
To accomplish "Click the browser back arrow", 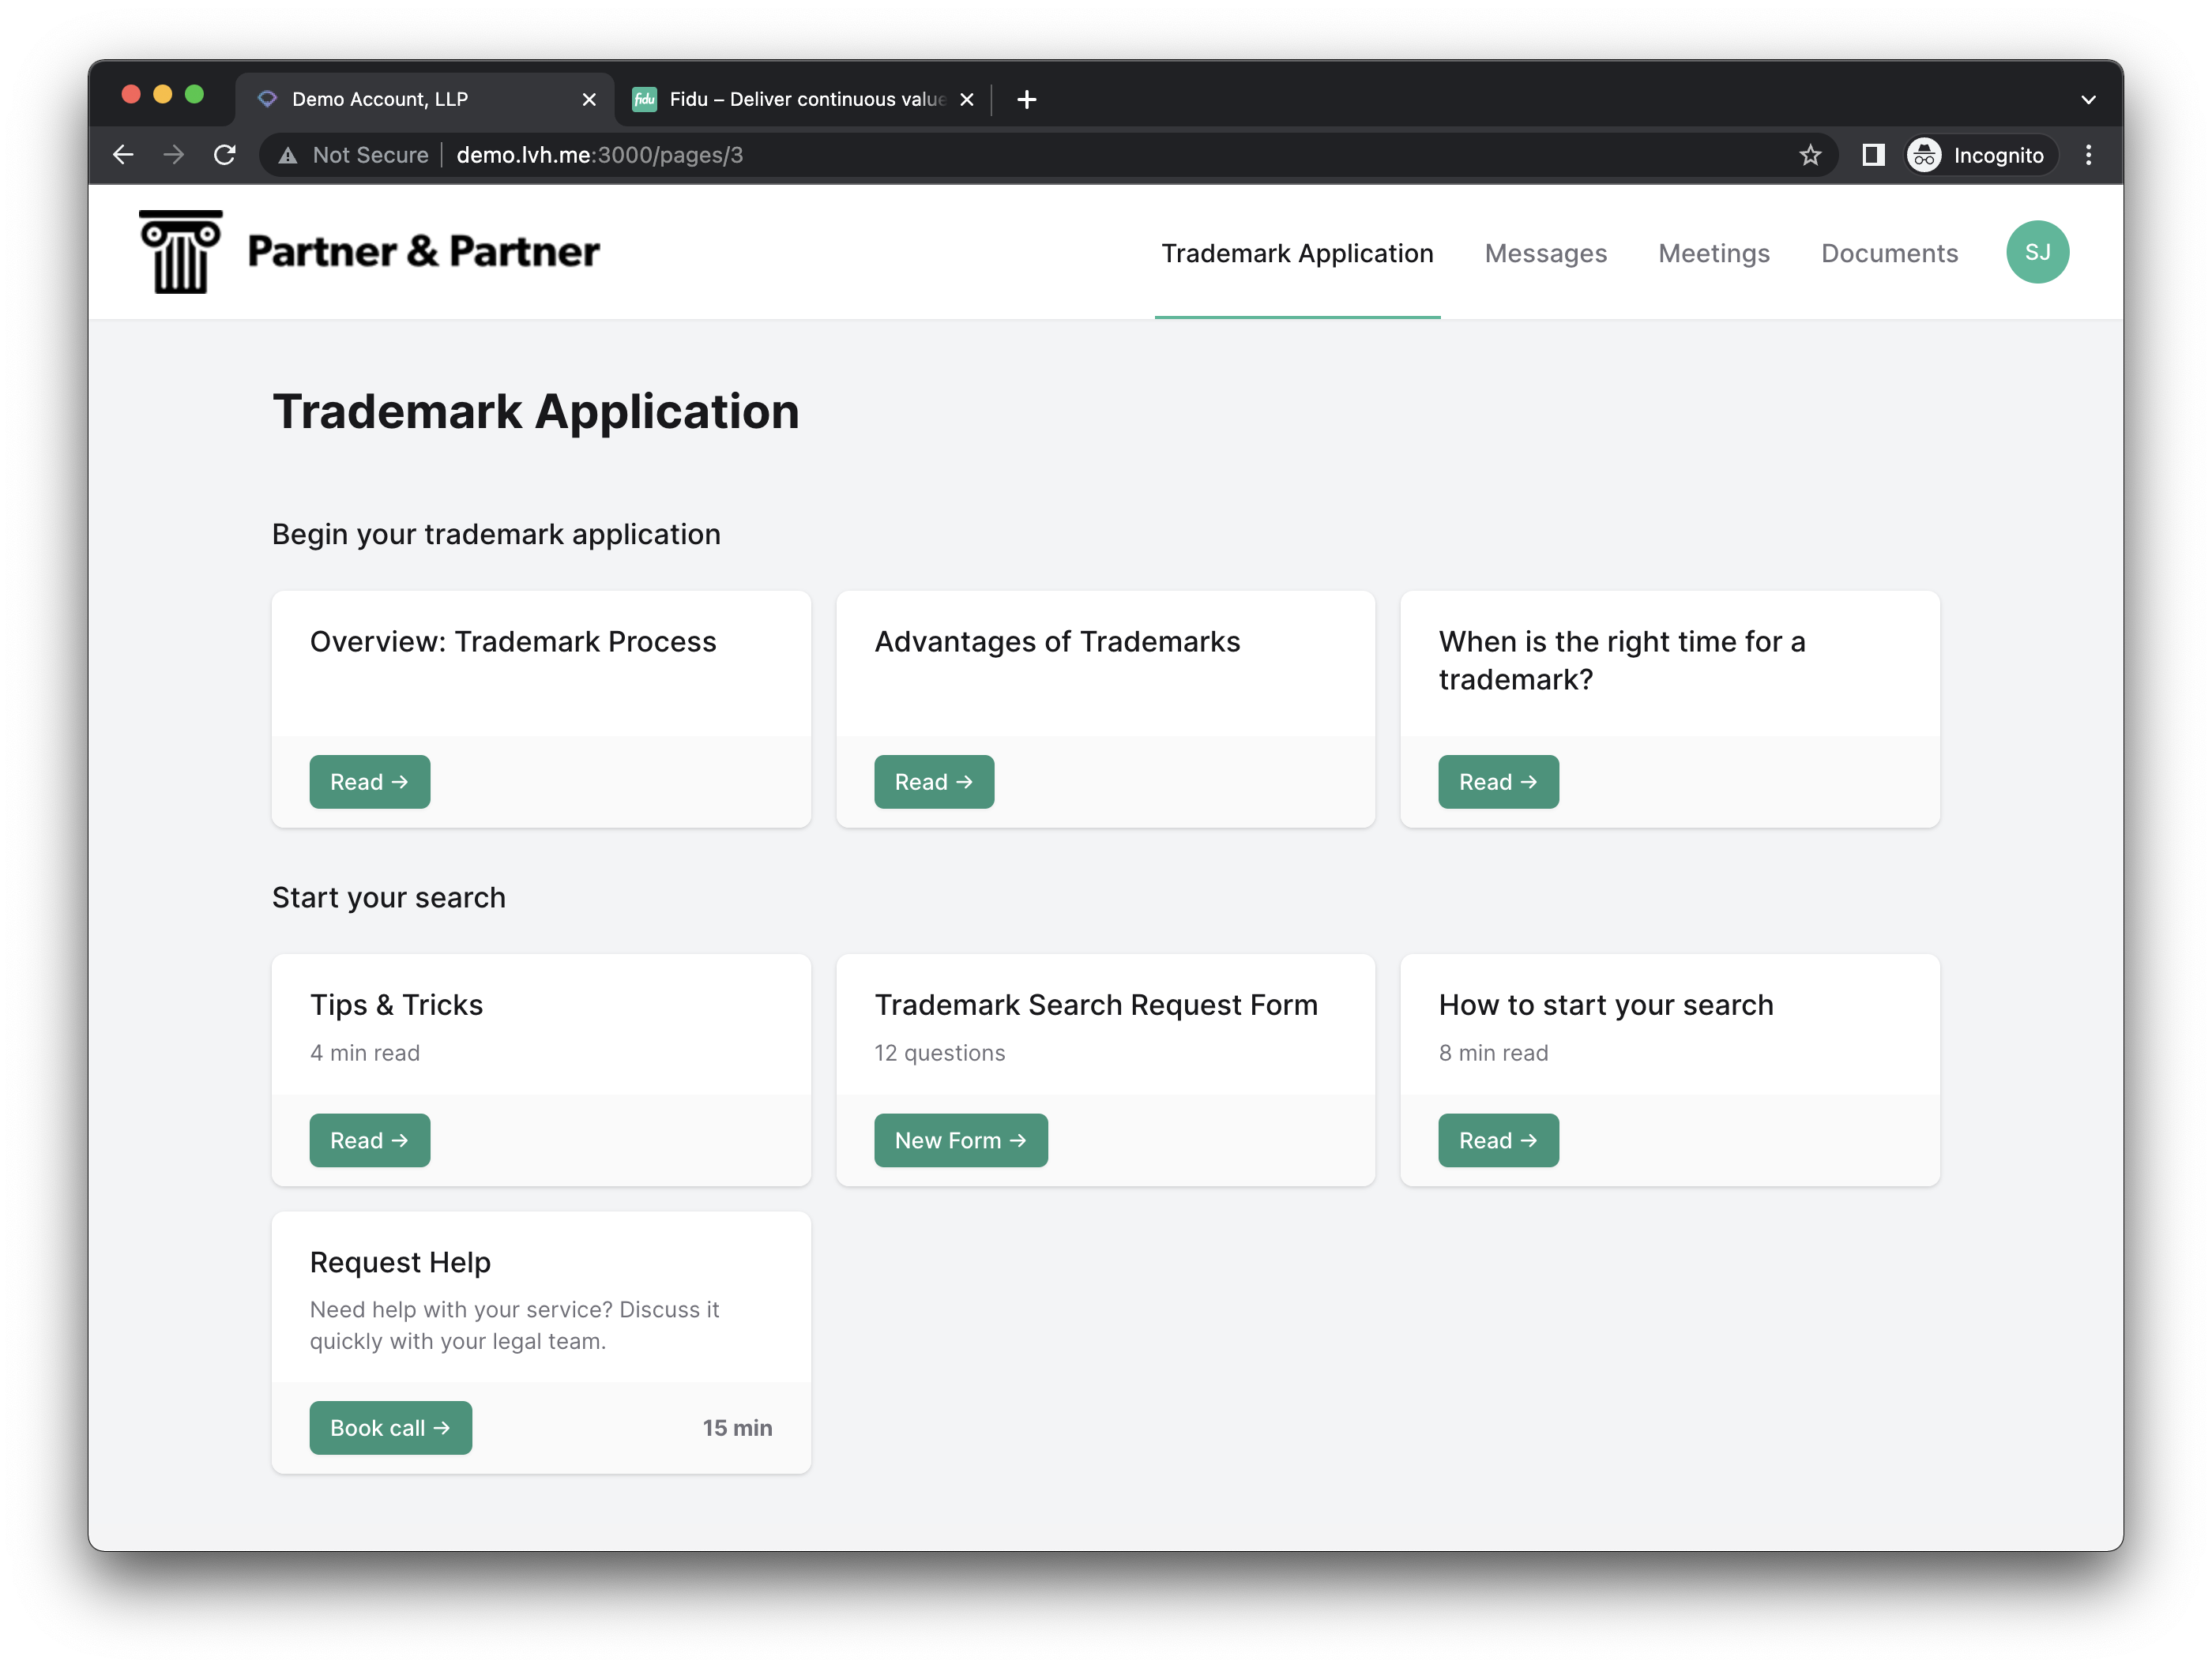I will 123,155.
